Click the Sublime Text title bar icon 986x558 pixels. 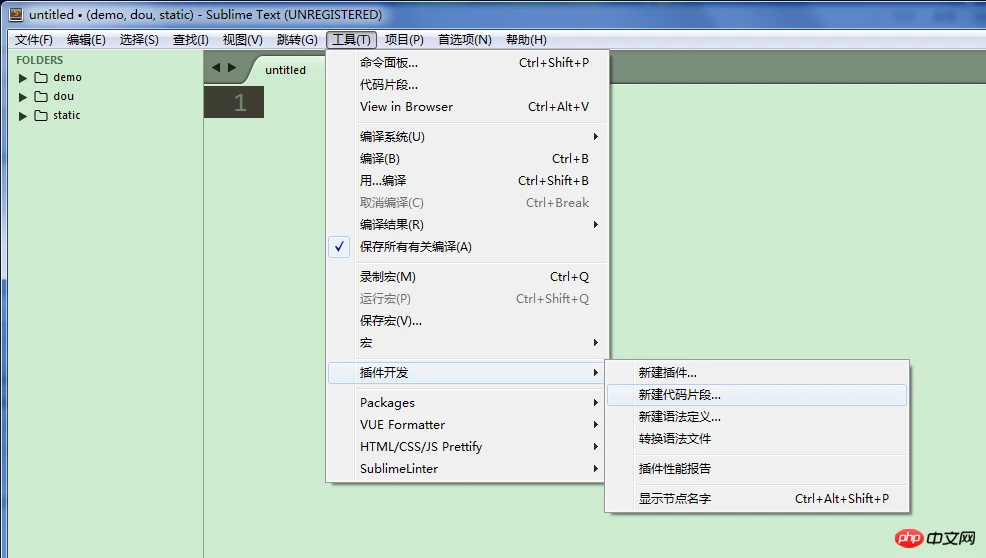pyautogui.click(x=16, y=14)
